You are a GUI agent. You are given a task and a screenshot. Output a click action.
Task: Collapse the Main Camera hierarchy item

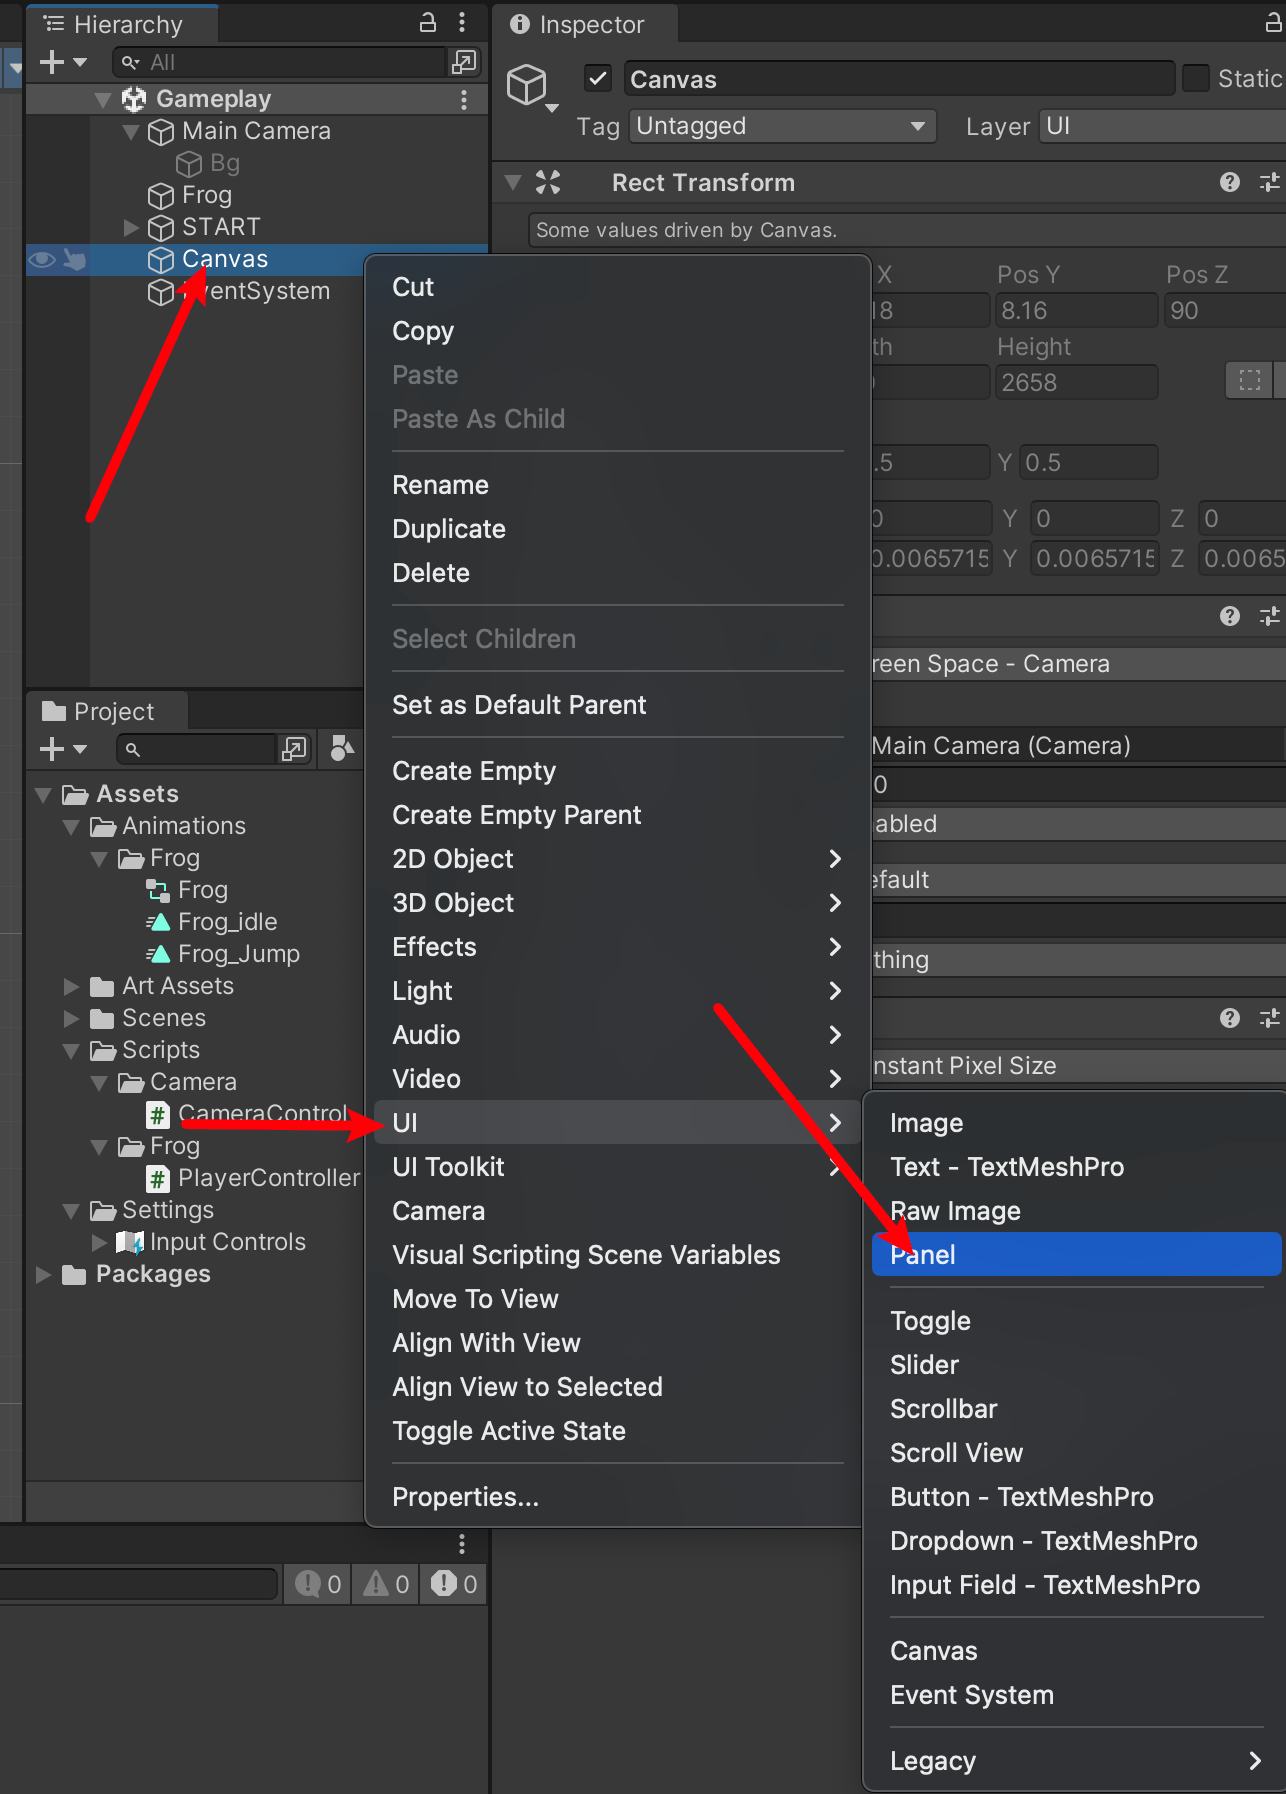pos(131,131)
